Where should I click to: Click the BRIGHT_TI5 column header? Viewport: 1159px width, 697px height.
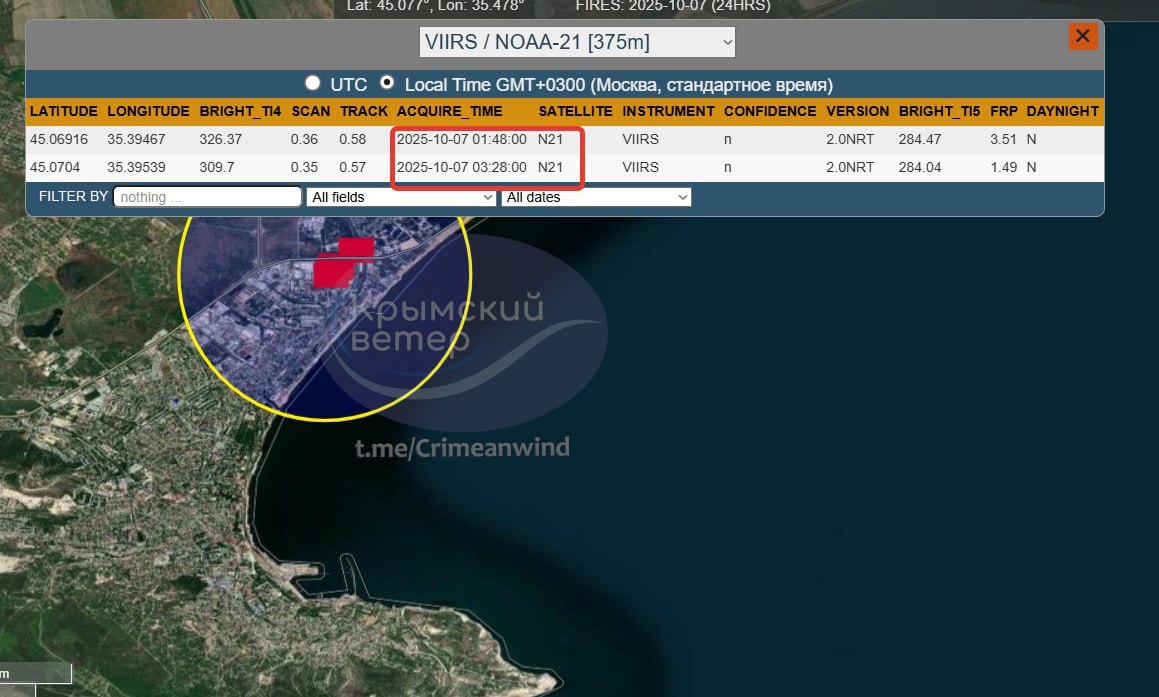click(x=939, y=111)
